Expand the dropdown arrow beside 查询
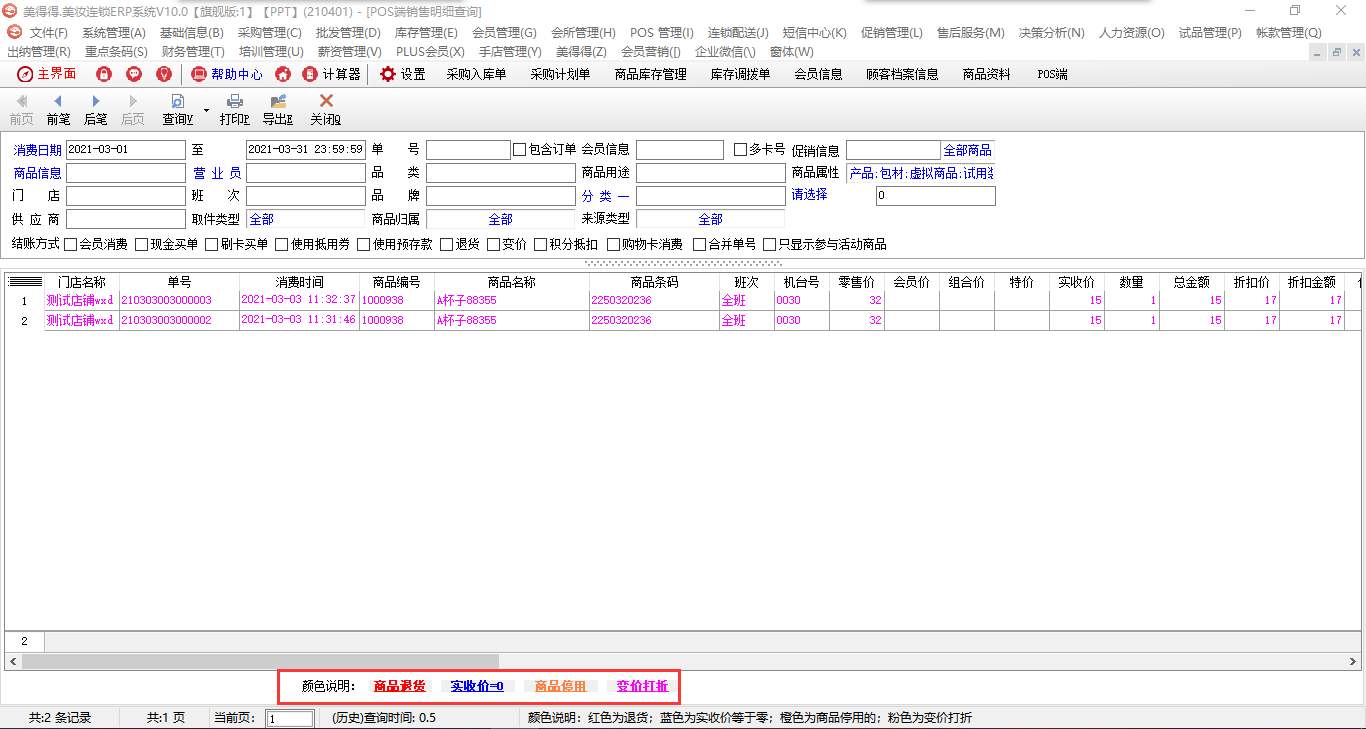The width and height of the screenshot is (1366, 729). pyautogui.click(x=206, y=110)
